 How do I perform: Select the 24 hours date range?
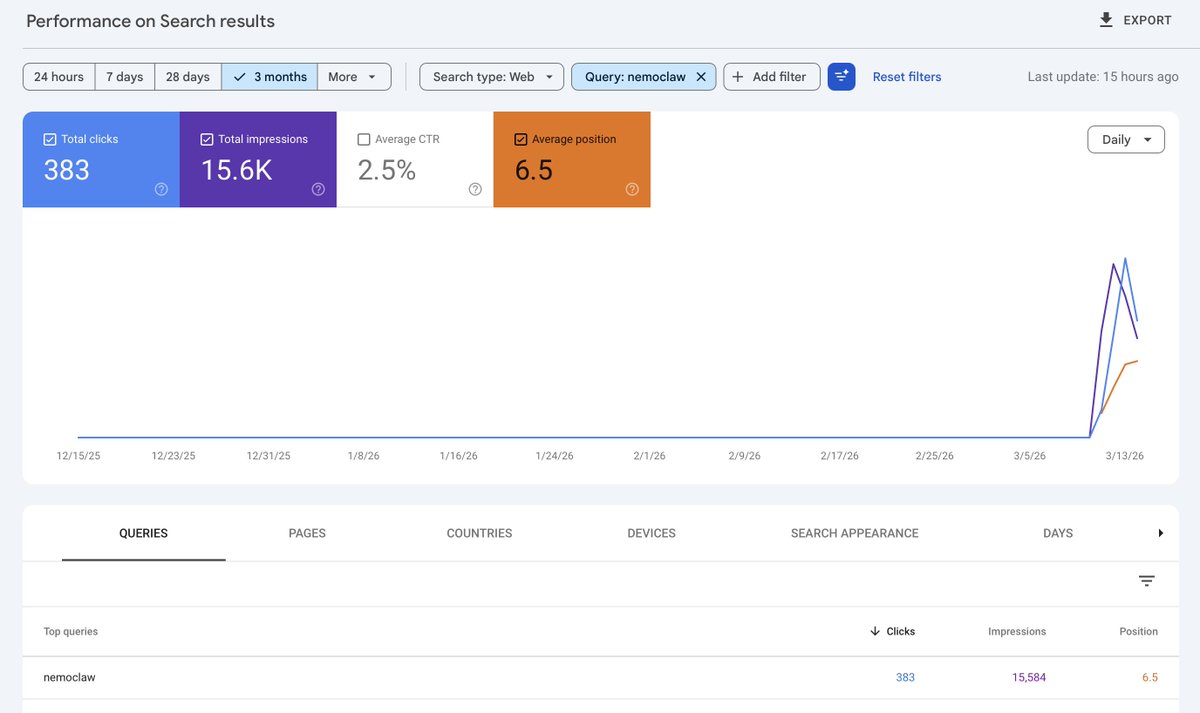pyautogui.click(x=59, y=77)
